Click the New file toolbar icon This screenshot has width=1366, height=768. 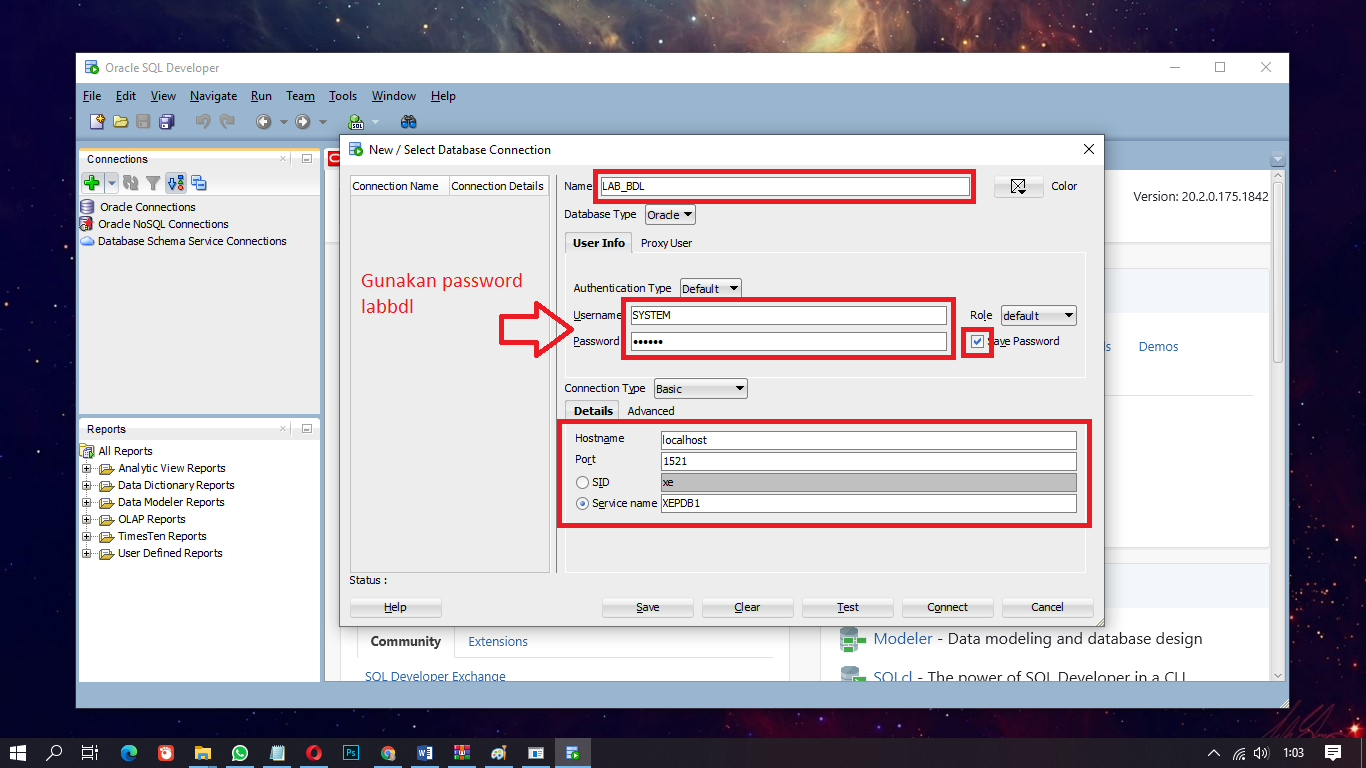click(97, 122)
